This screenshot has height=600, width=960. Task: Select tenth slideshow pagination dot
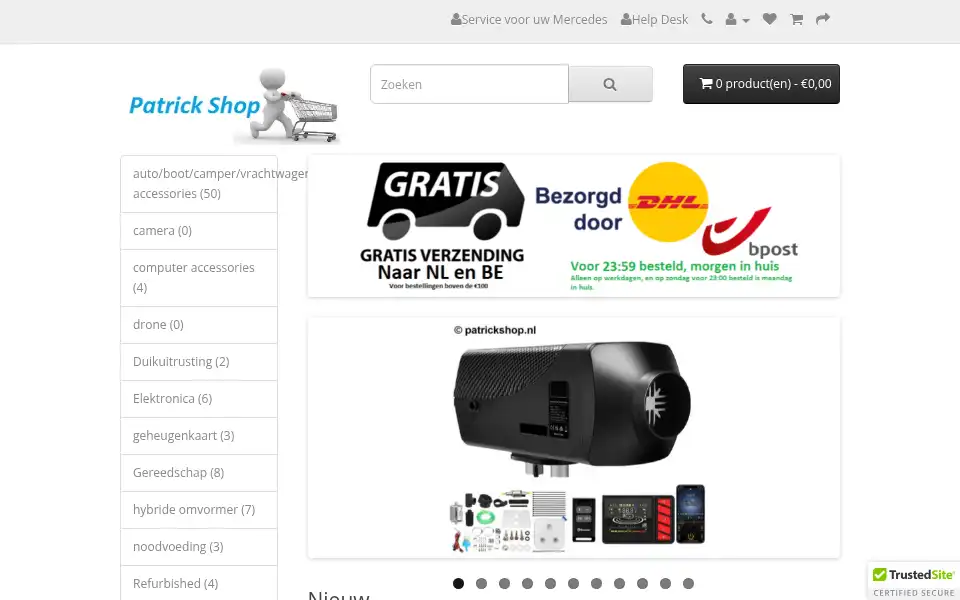pyautogui.click(x=666, y=583)
